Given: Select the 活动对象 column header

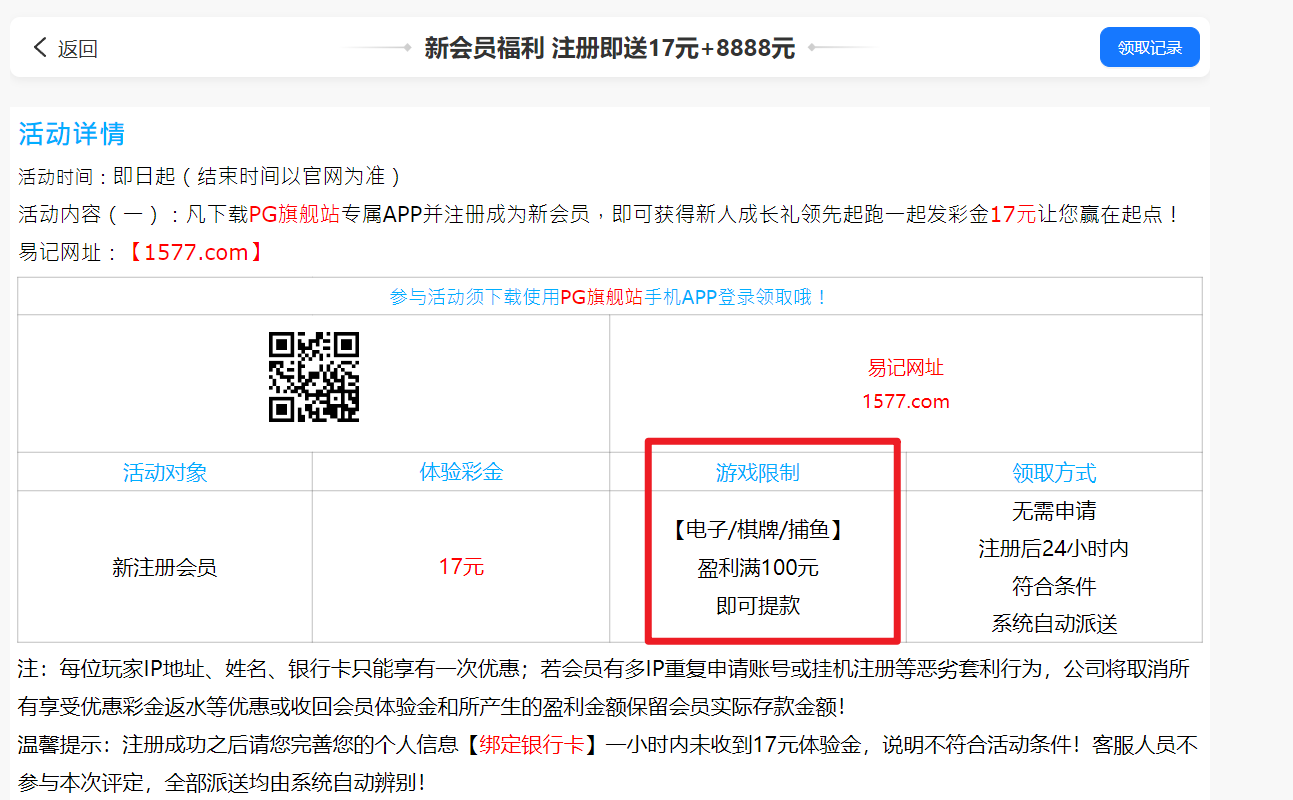Looking at the screenshot, I should pos(165,472).
